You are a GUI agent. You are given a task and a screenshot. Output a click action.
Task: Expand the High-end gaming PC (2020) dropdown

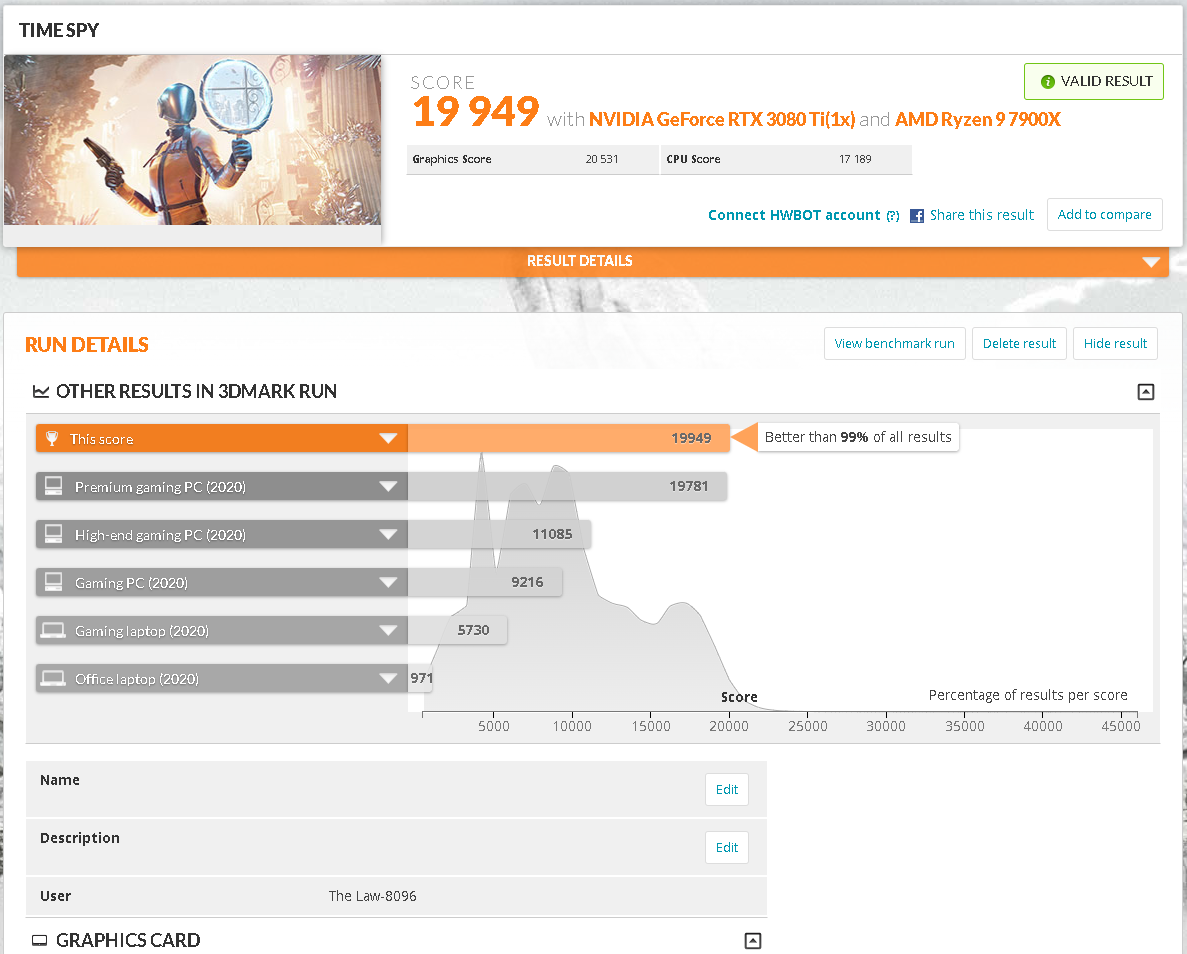[389, 534]
